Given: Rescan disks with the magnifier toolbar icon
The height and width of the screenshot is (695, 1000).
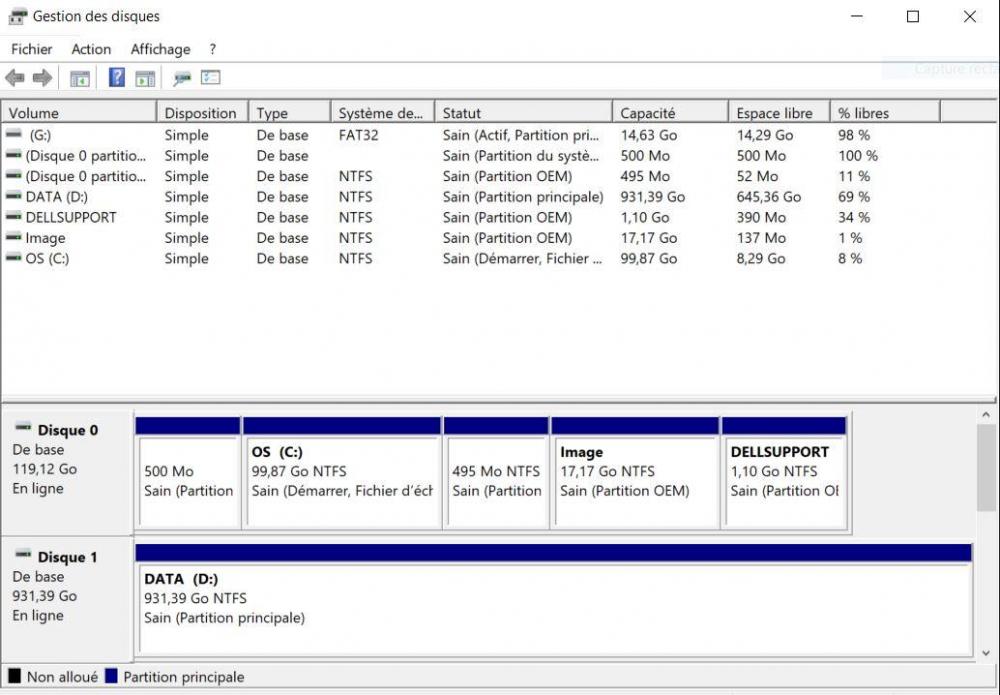Looking at the screenshot, I should tap(181, 78).
